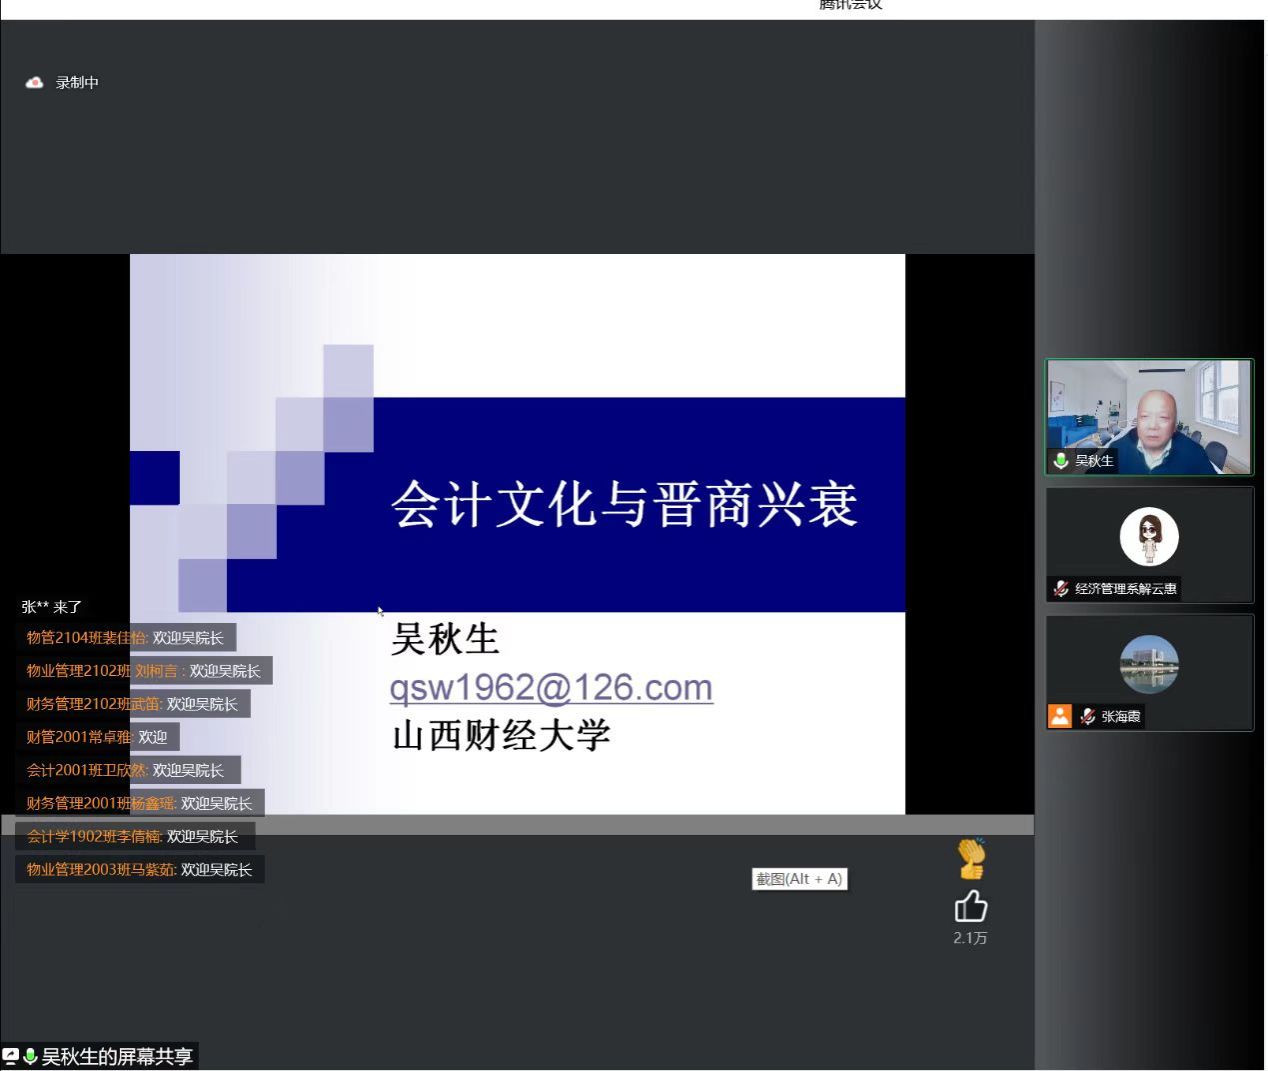The height and width of the screenshot is (1071, 1268).
Task: Click the clapping hands reaction icon
Action: pyautogui.click(x=971, y=858)
